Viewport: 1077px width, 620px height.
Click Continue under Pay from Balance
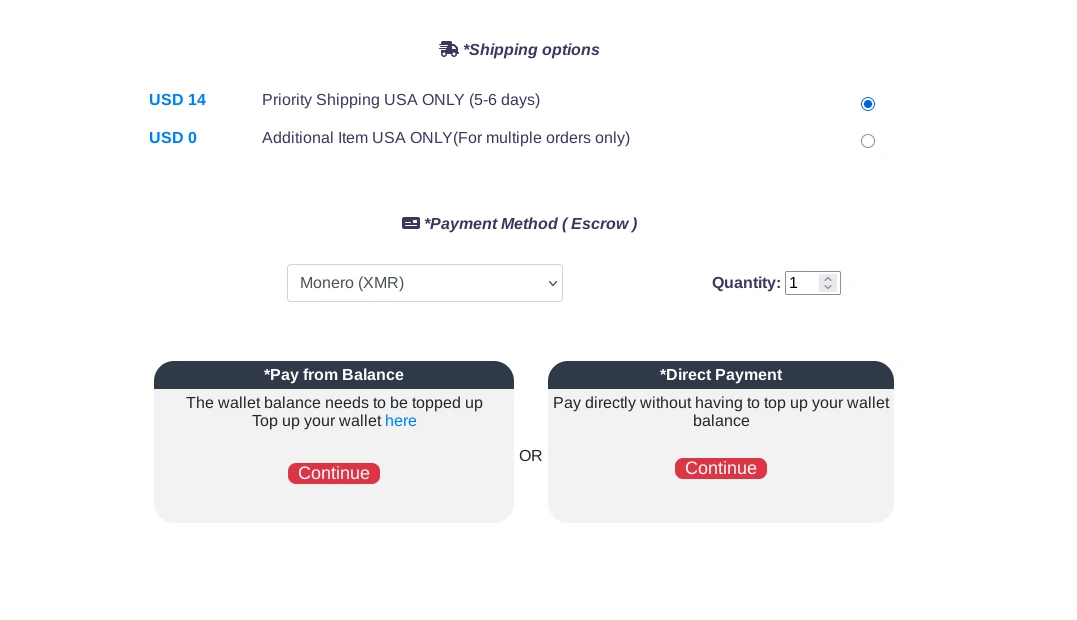334,473
